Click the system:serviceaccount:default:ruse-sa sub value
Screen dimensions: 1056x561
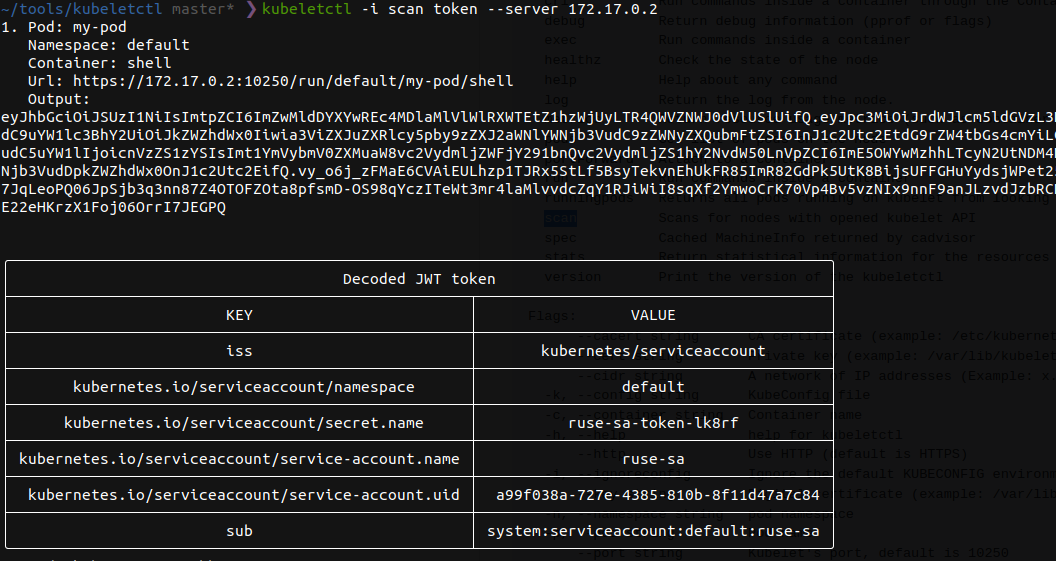click(x=653, y=531)
